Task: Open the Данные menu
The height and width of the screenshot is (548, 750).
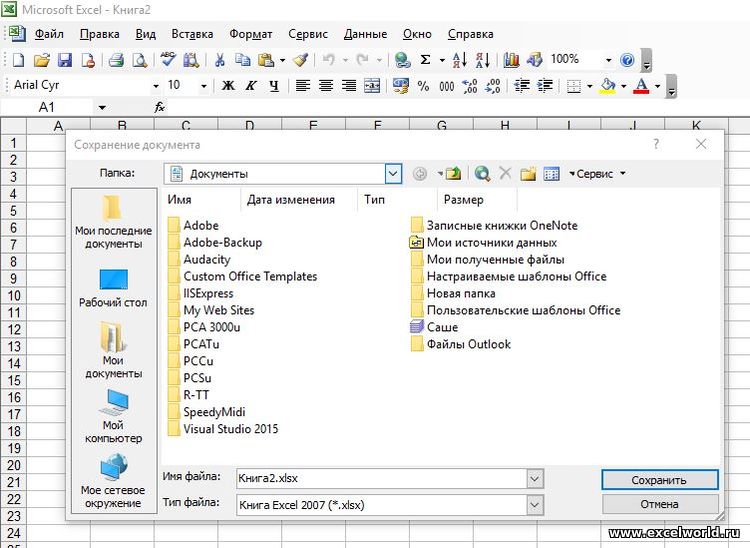Action: point(365,34)
